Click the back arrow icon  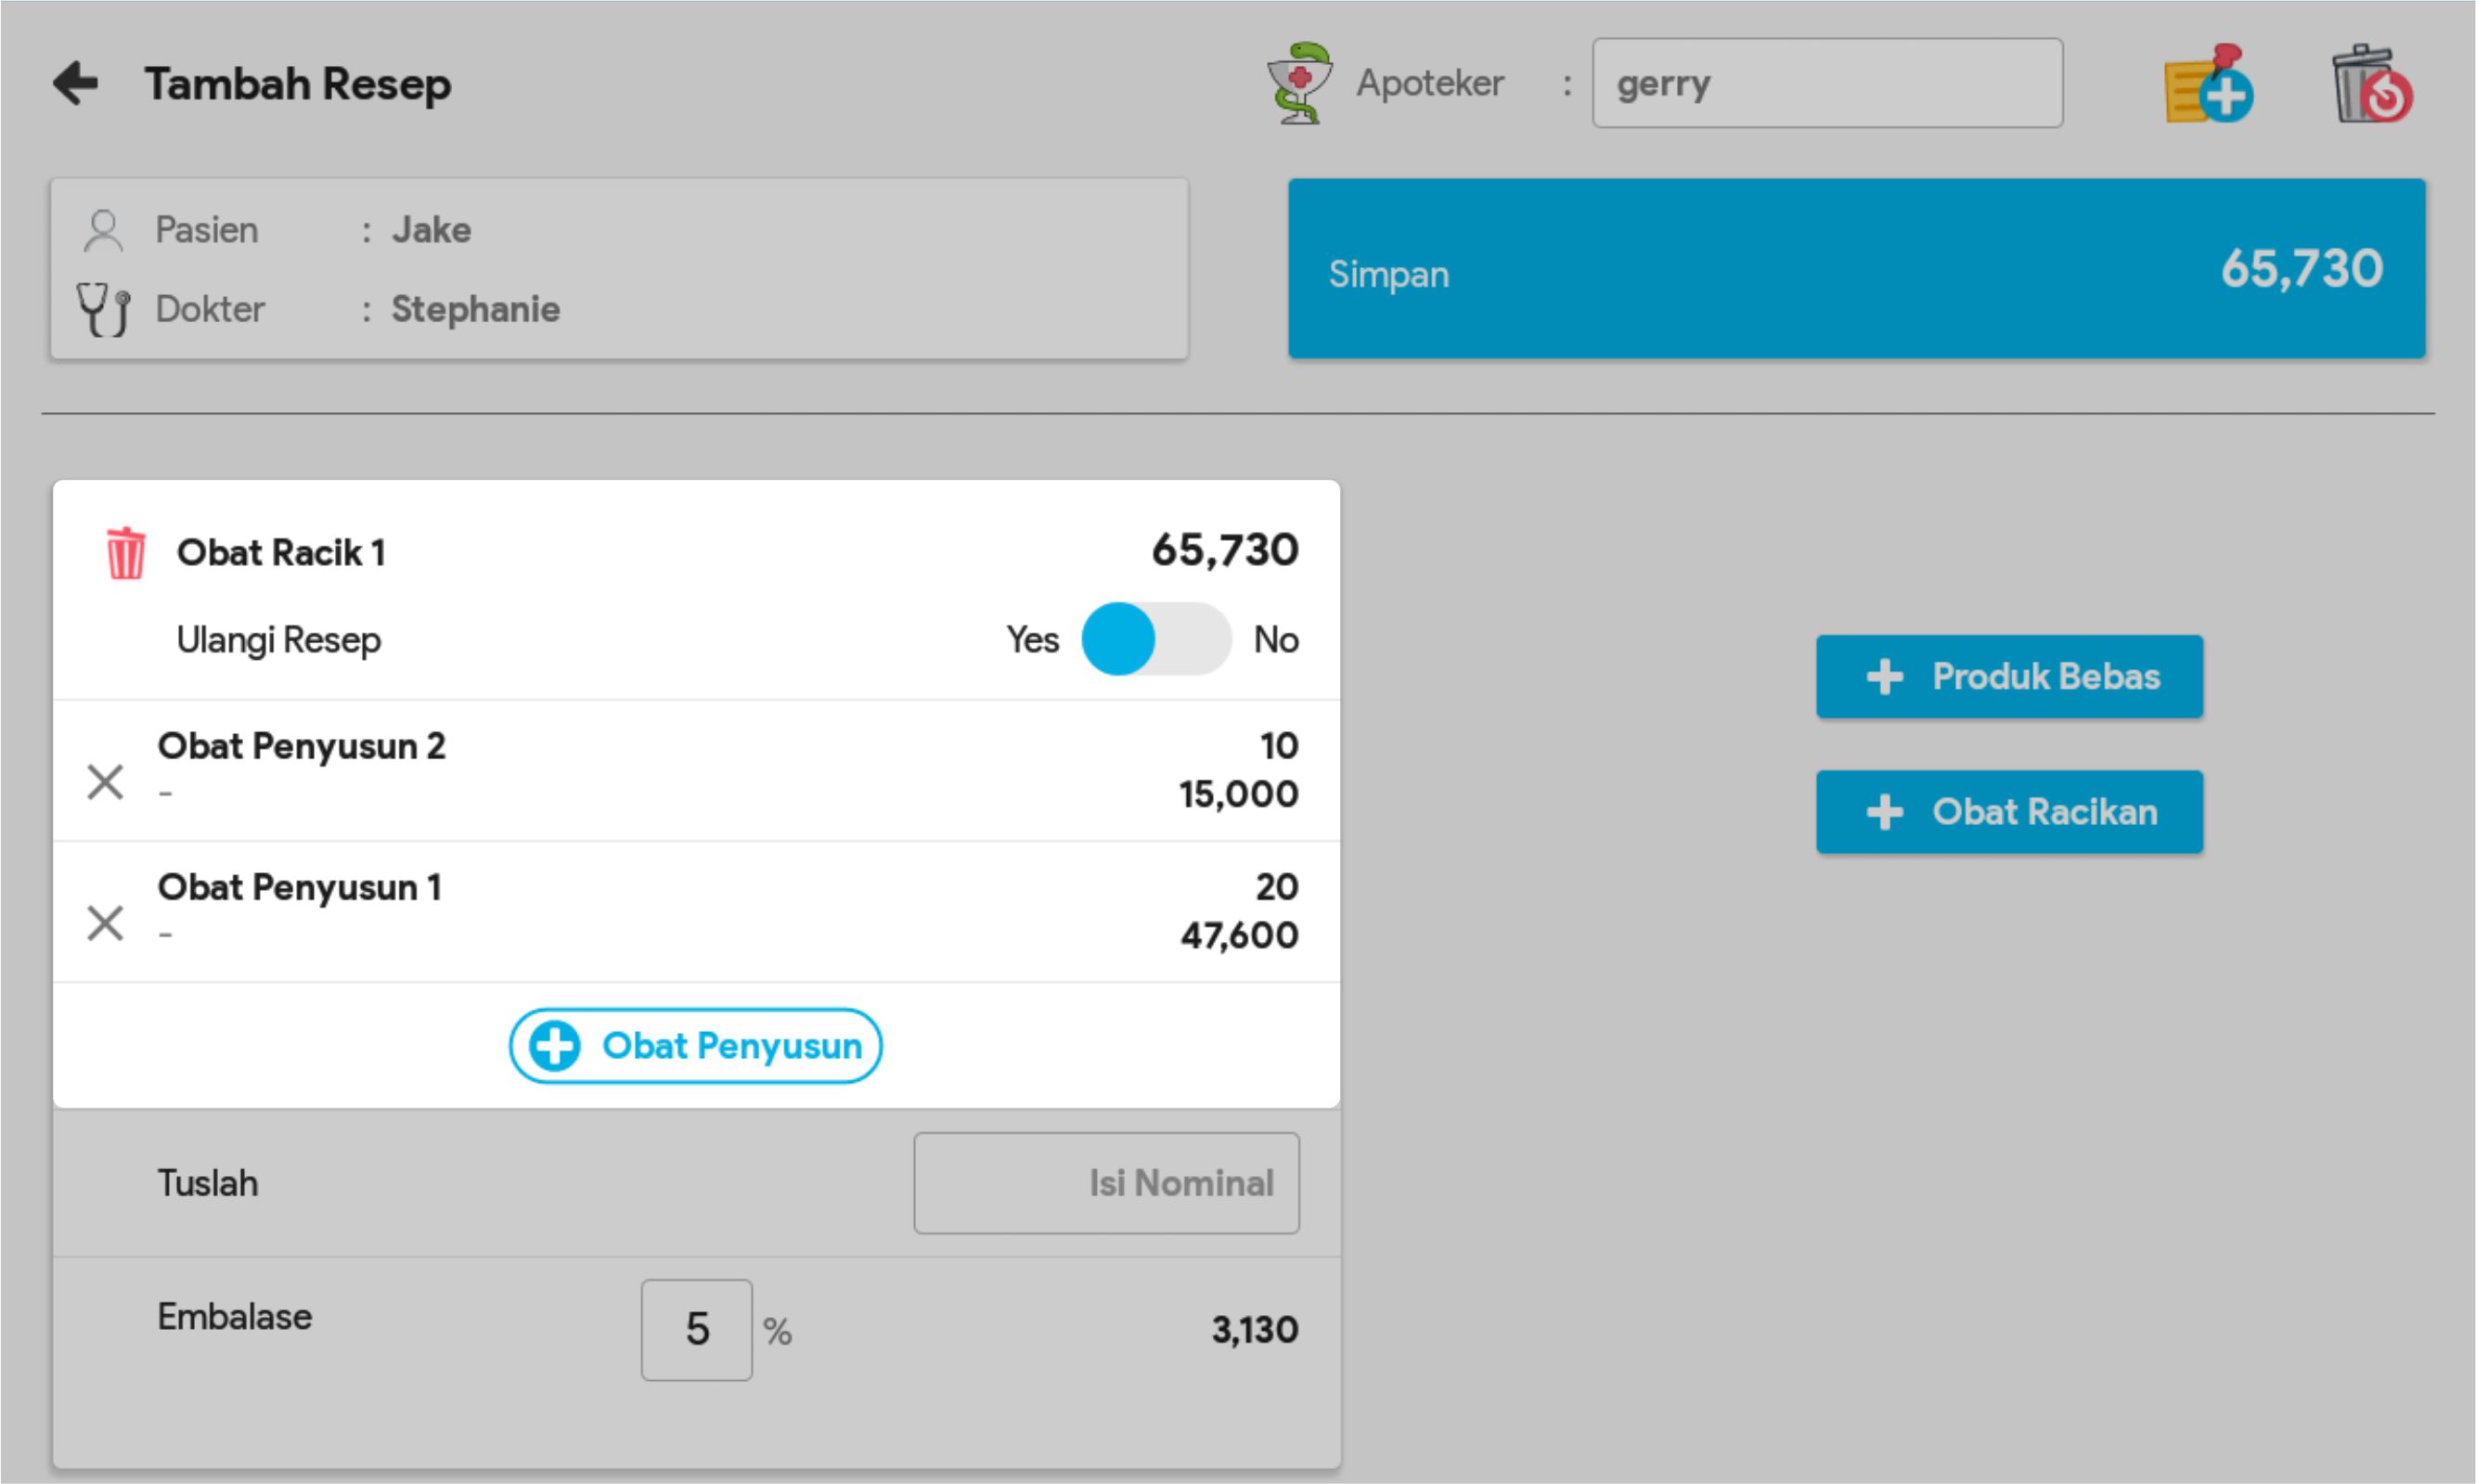(x=76, y=83)
